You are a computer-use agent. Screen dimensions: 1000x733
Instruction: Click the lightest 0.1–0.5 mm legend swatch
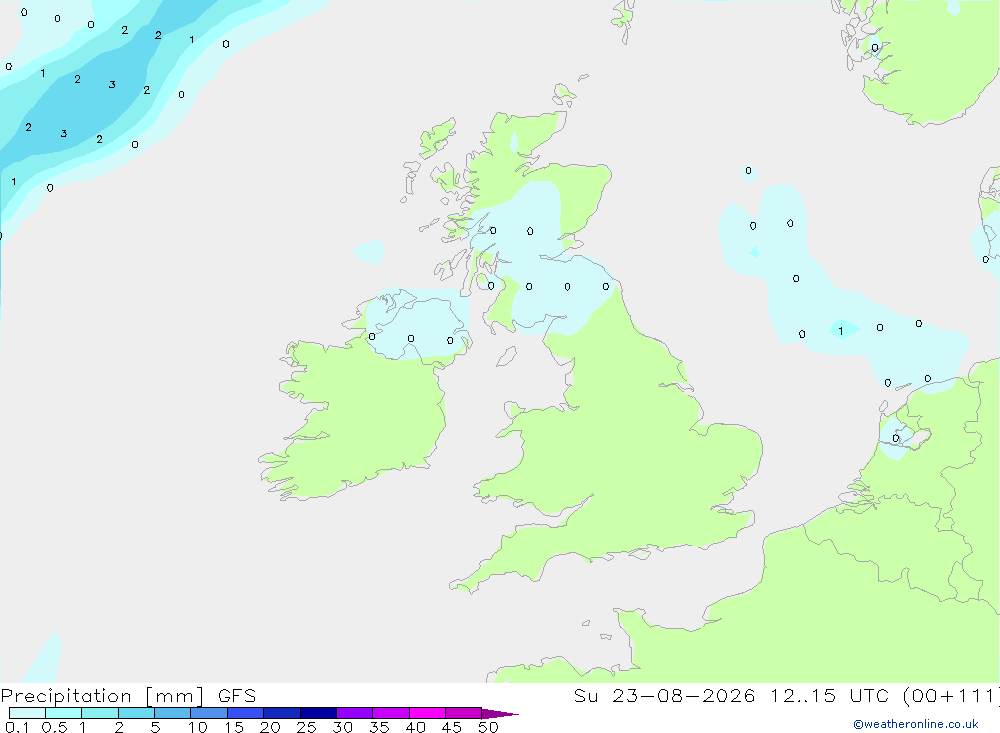coord(27,713)
